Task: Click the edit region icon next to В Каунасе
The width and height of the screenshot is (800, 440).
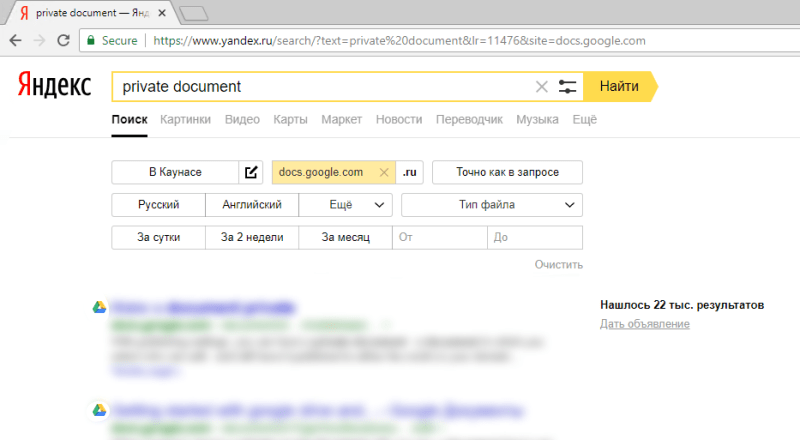Action: (x=251, y=172)
